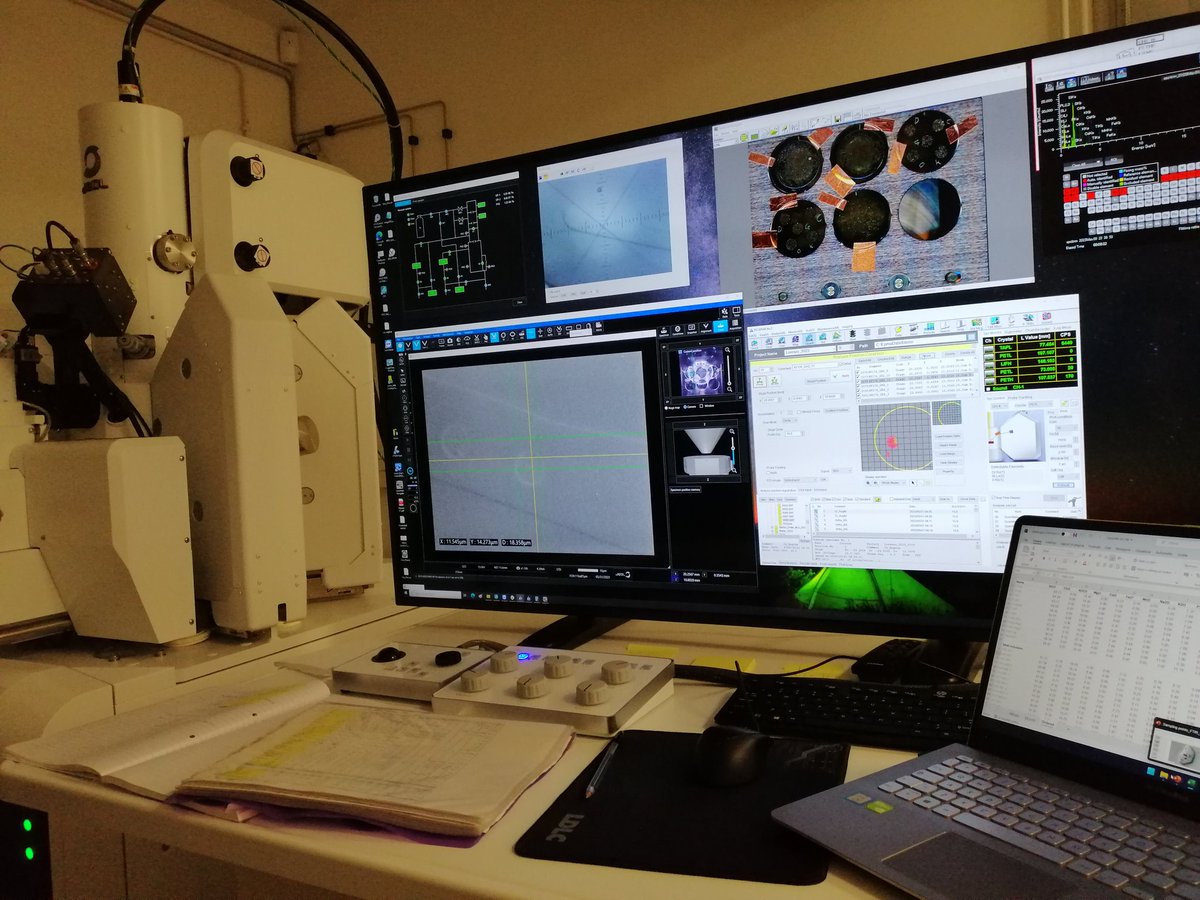1200x900 pixels.
Task: Zoom in using the chamber view upper magnifier
Action: tap(732, 431)
